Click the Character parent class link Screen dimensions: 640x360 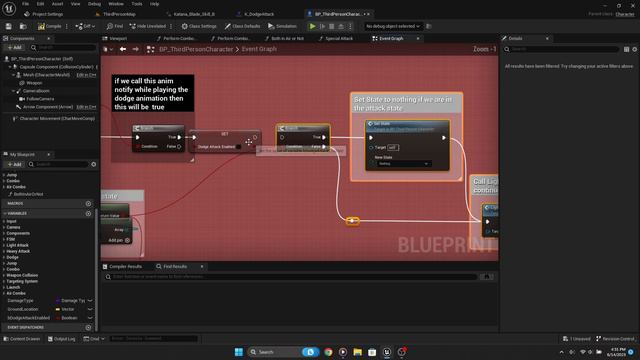click(625, 14)
